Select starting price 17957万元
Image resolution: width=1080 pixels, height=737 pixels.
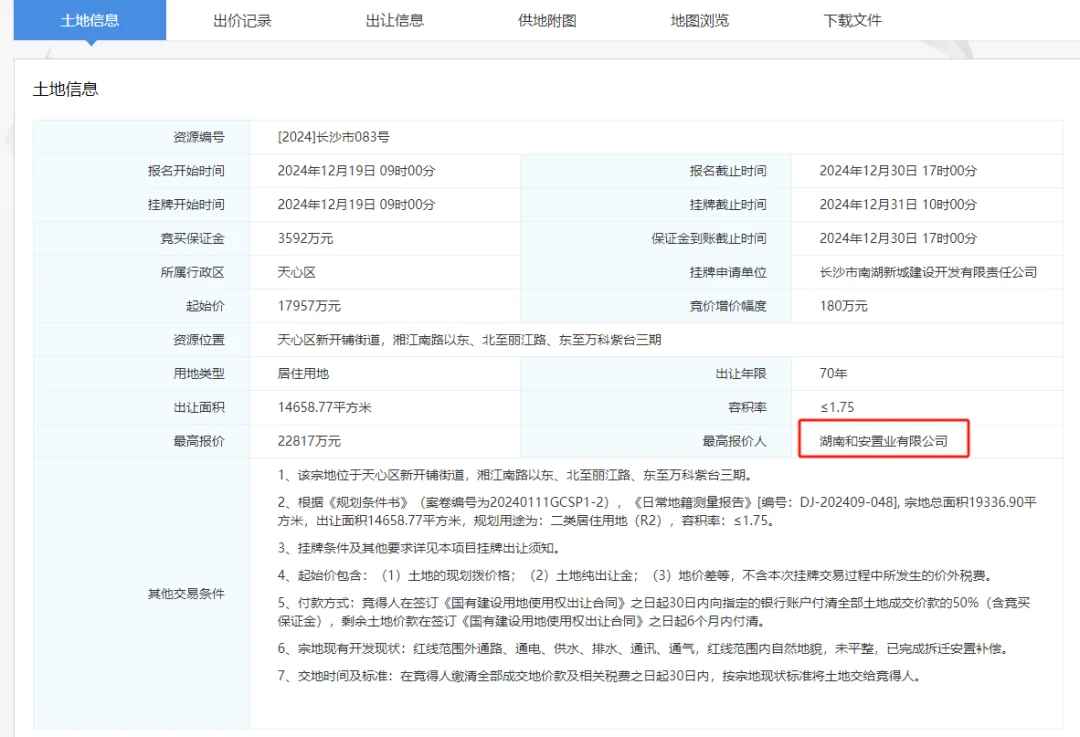309,306
